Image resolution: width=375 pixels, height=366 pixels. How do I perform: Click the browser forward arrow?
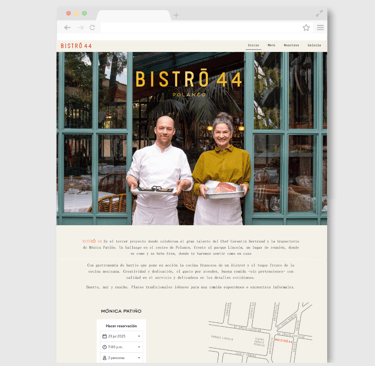[80, 28]
